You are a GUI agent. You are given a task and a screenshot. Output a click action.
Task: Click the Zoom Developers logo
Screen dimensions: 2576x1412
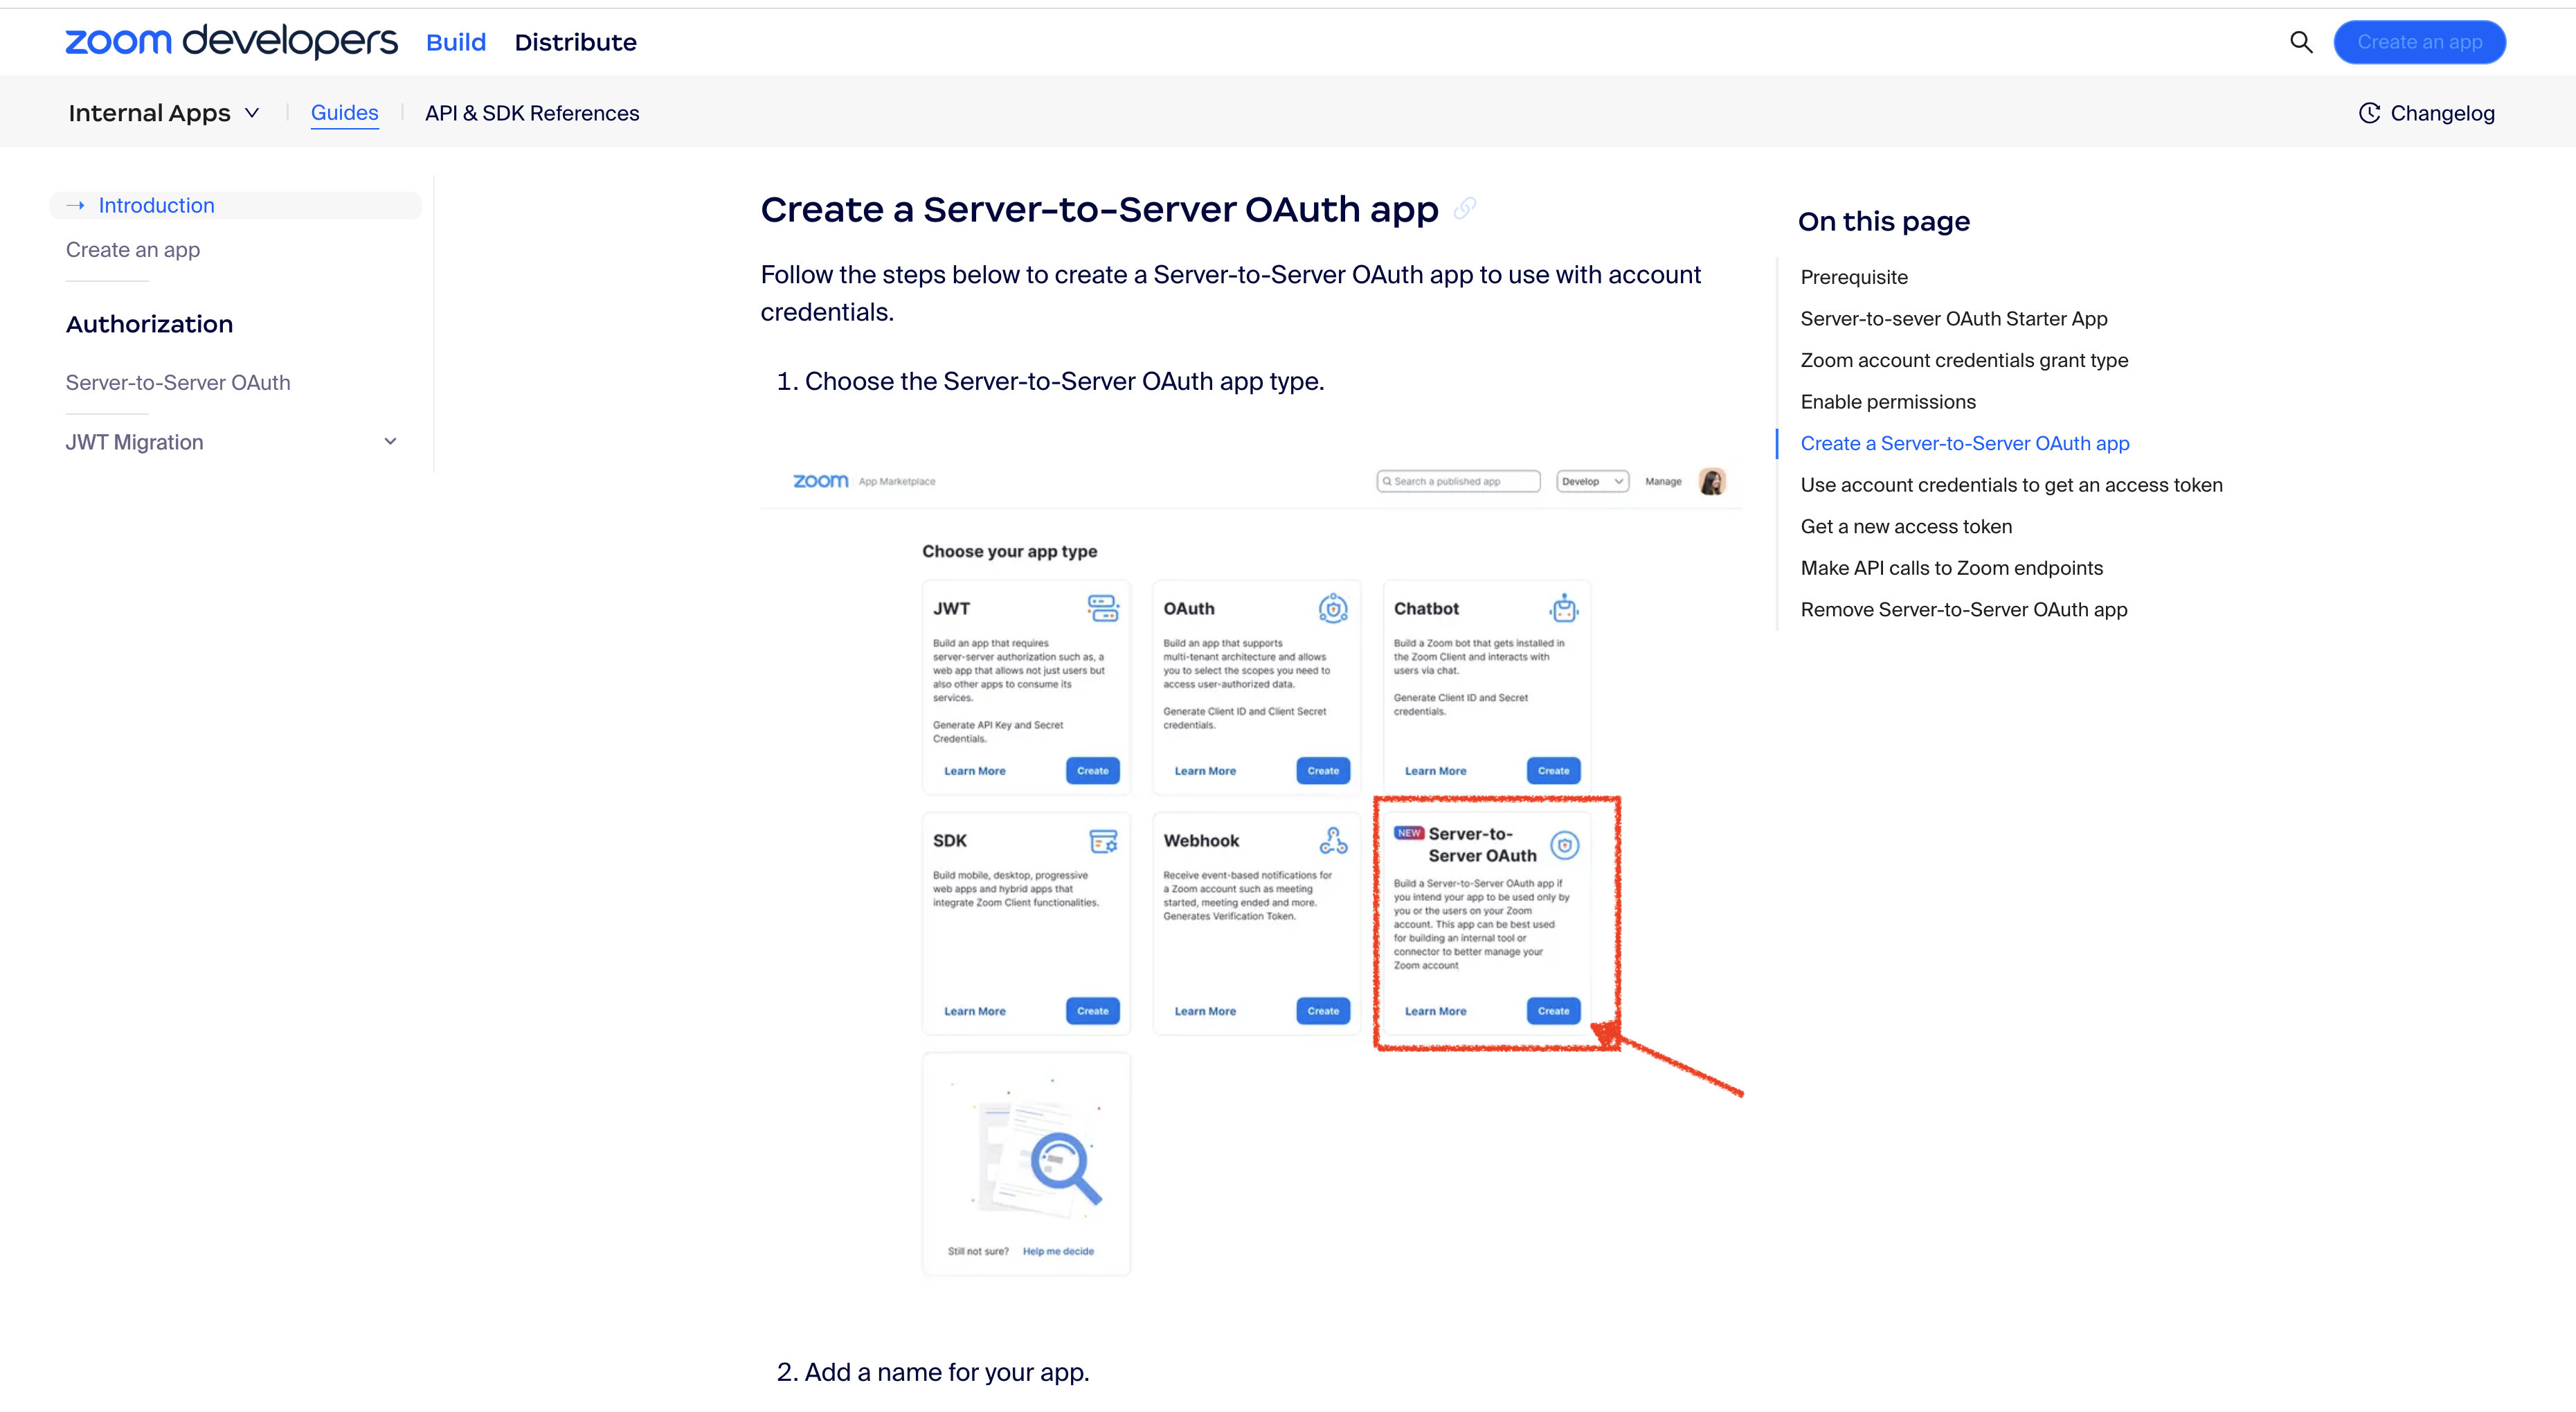pos(231,42)
